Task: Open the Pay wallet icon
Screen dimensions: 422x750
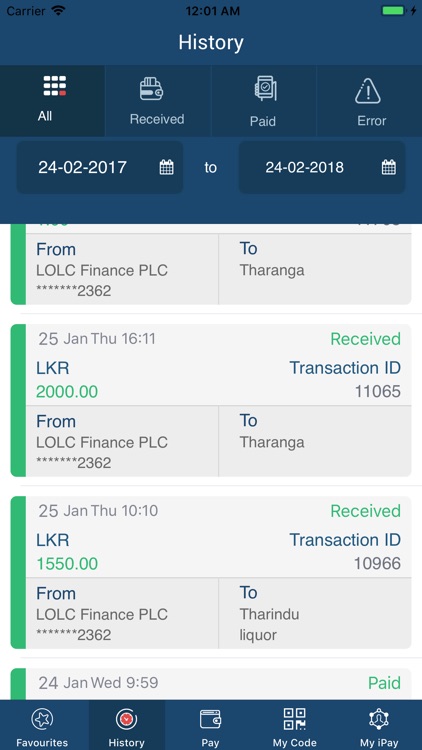Action: coord(211,719)
